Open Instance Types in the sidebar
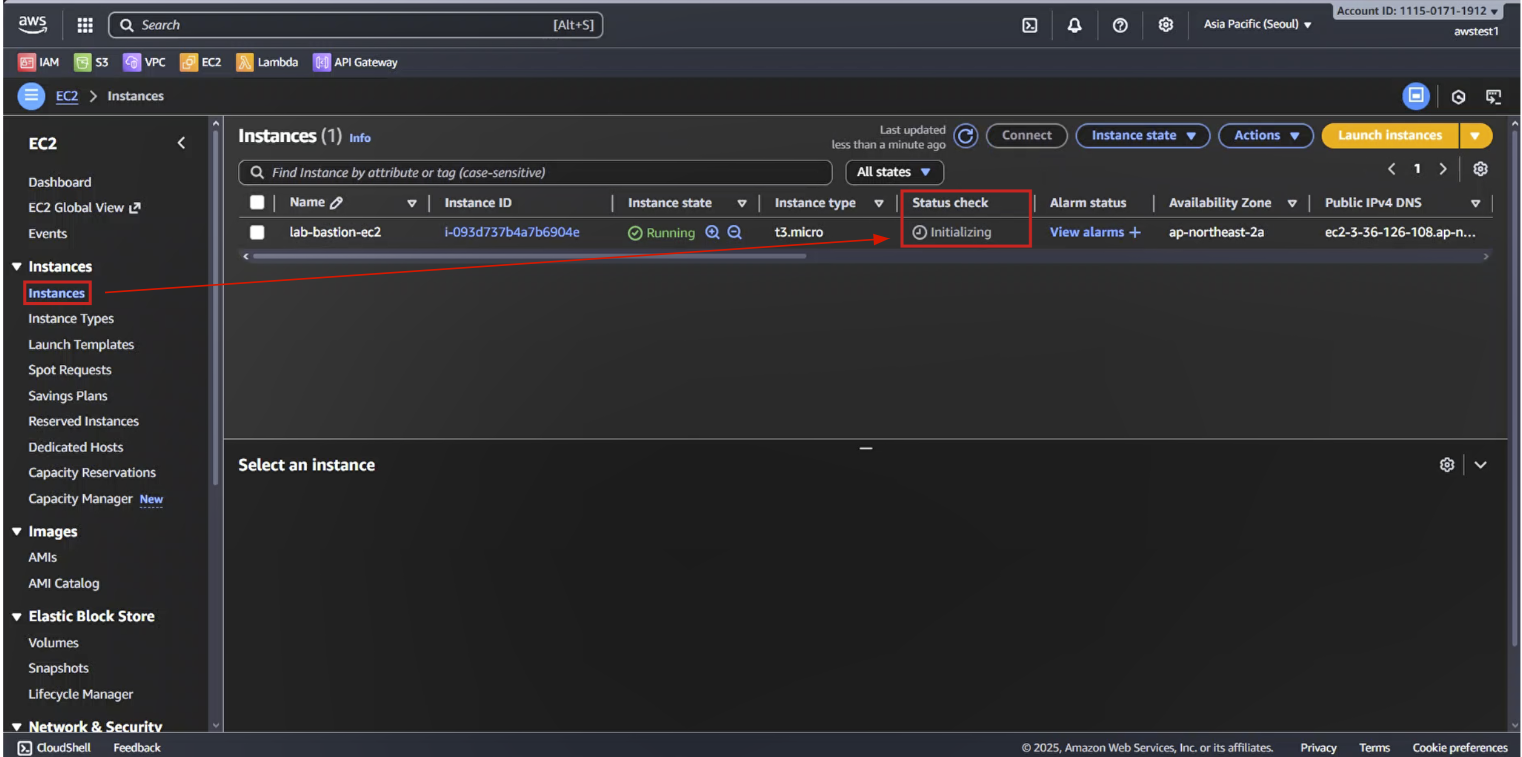 pyautogui.click(x=71, y=319)
